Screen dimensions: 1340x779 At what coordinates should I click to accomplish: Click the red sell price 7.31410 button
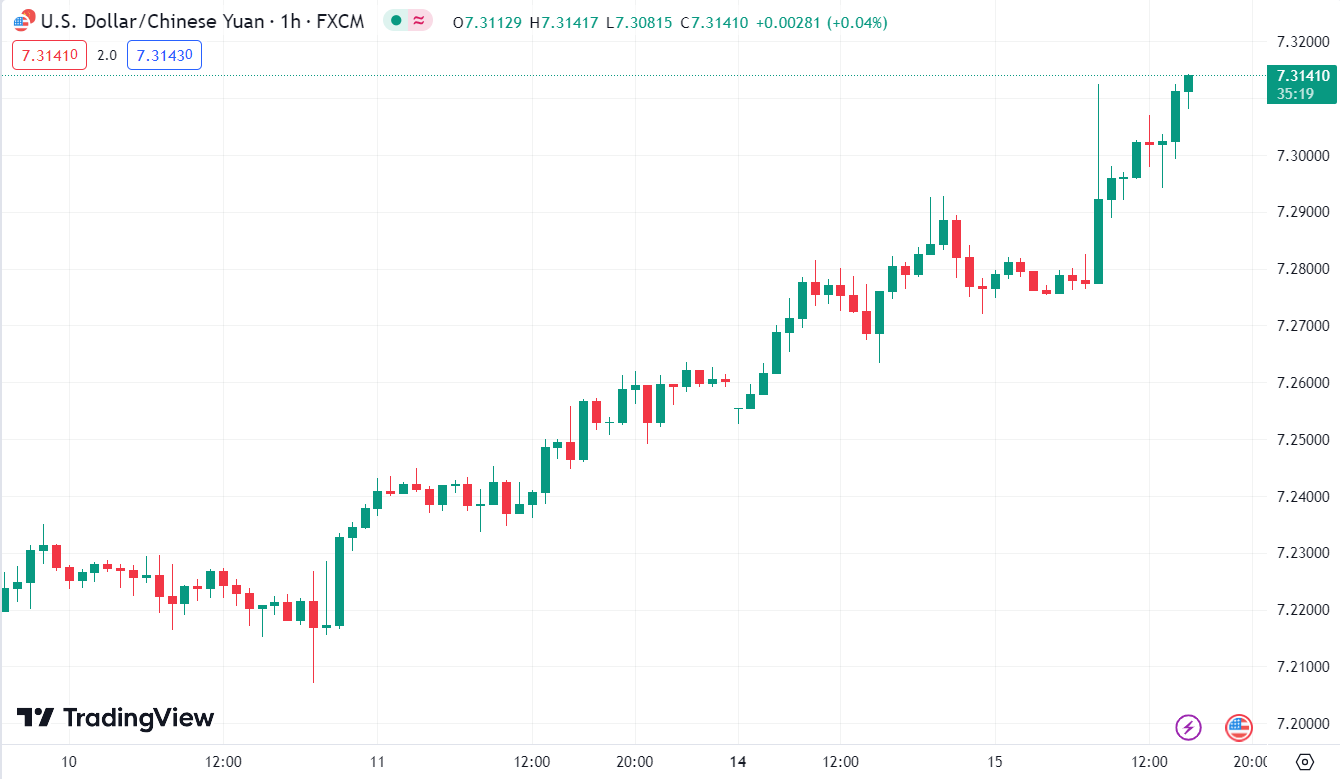coord(50,56)
